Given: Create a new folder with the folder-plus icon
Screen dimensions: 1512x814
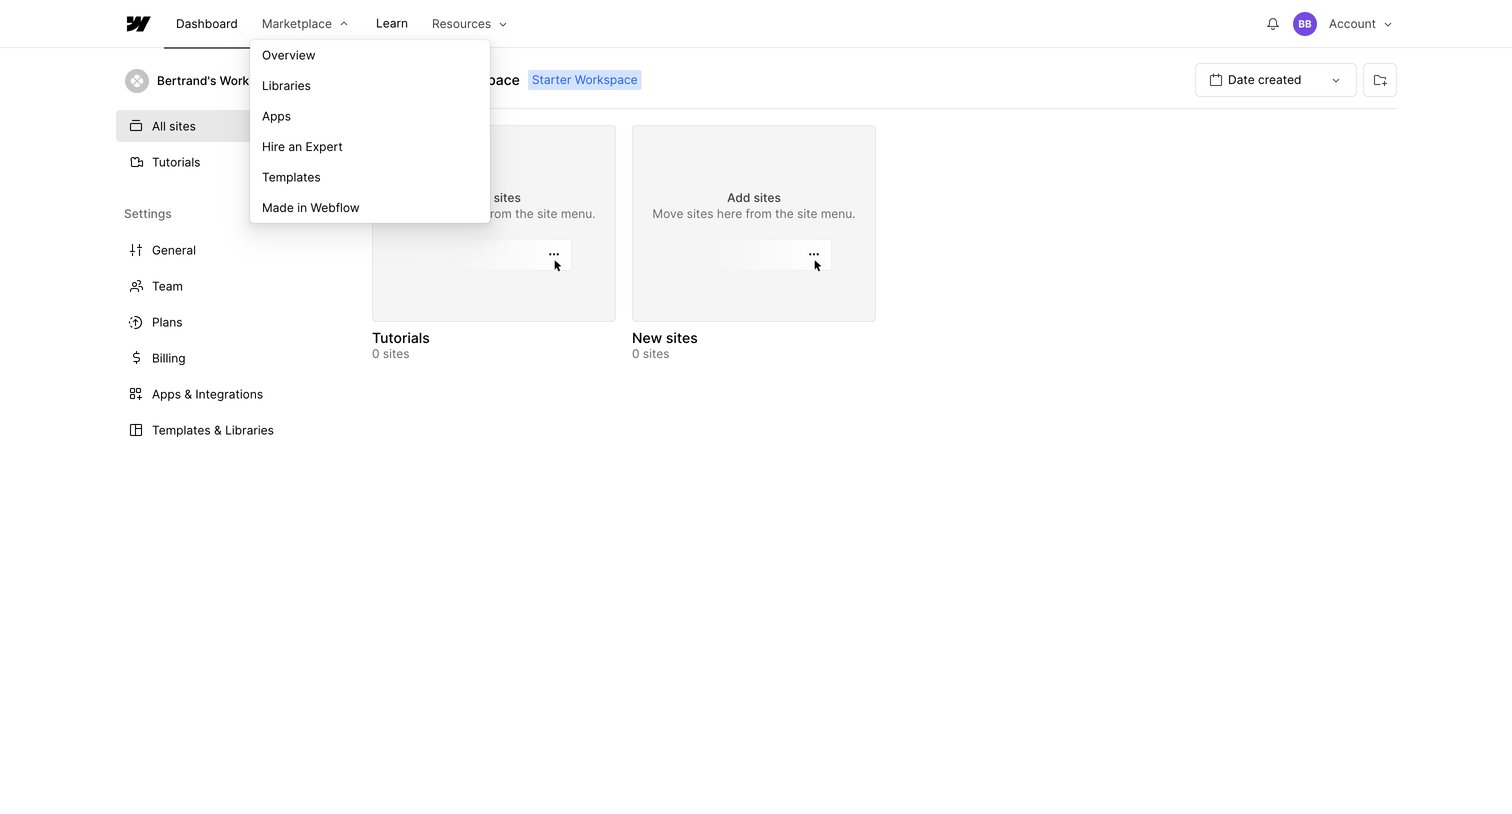Looking at the screenshot, I should tap(1380, 80).
